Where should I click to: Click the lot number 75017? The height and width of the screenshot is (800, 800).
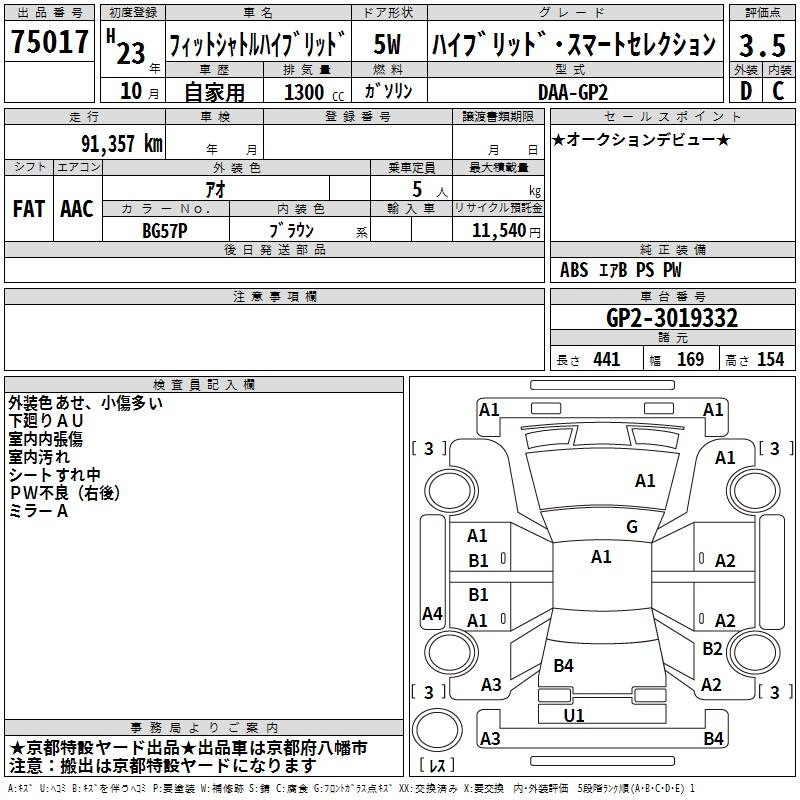coord(49,42)
